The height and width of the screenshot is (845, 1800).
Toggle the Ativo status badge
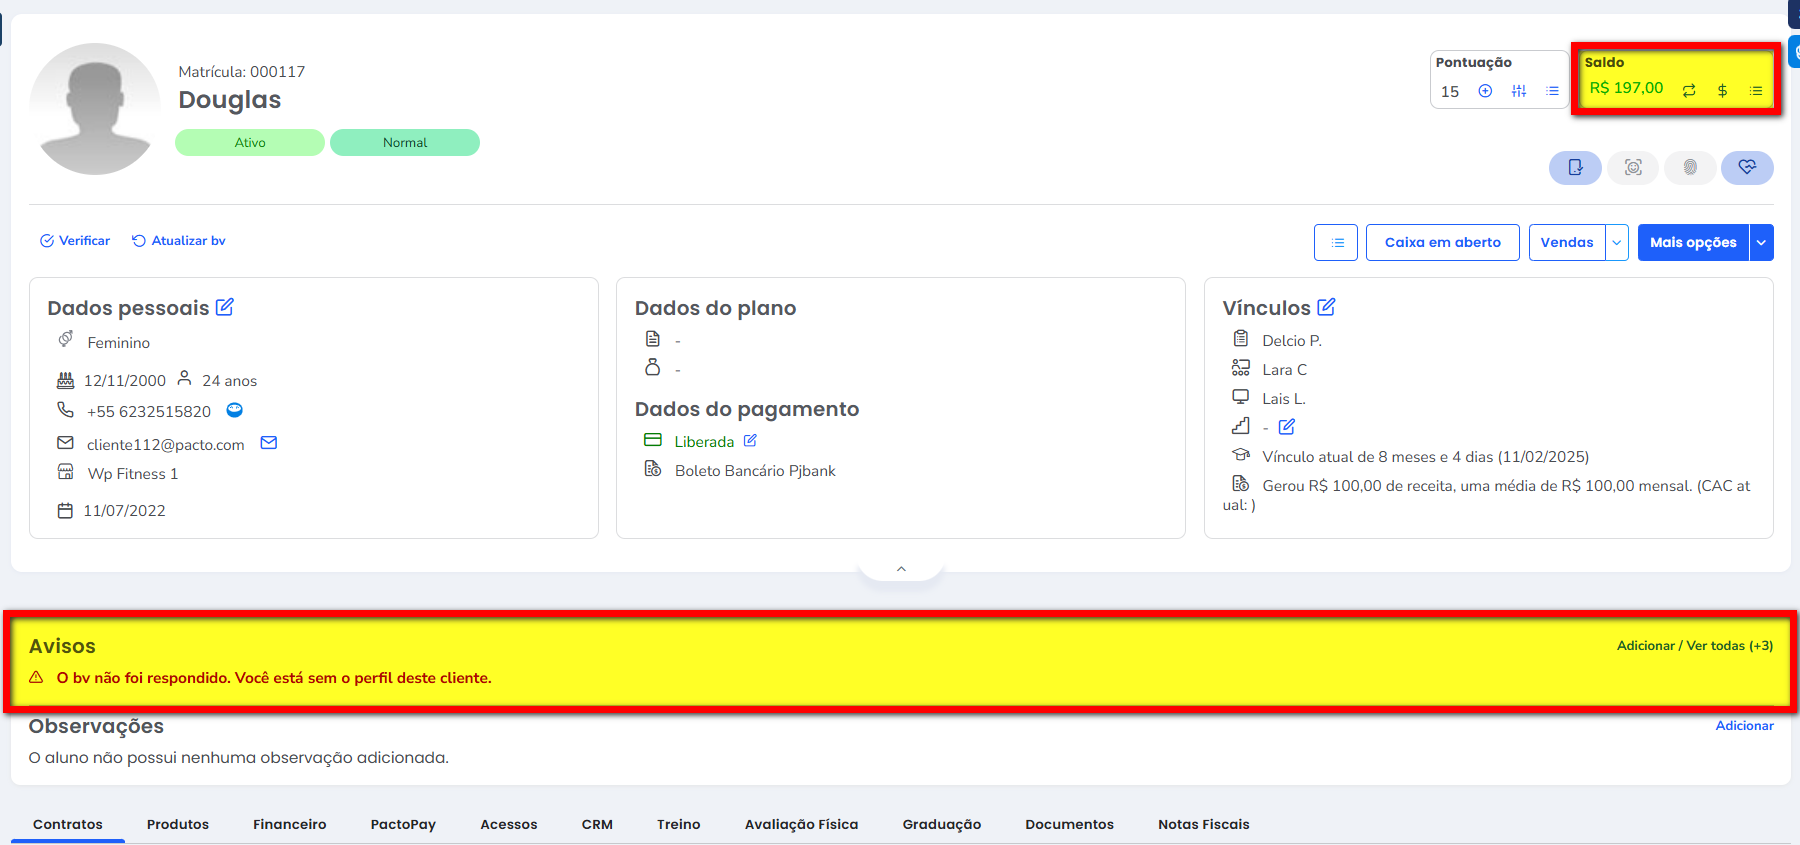click(250, 143)
